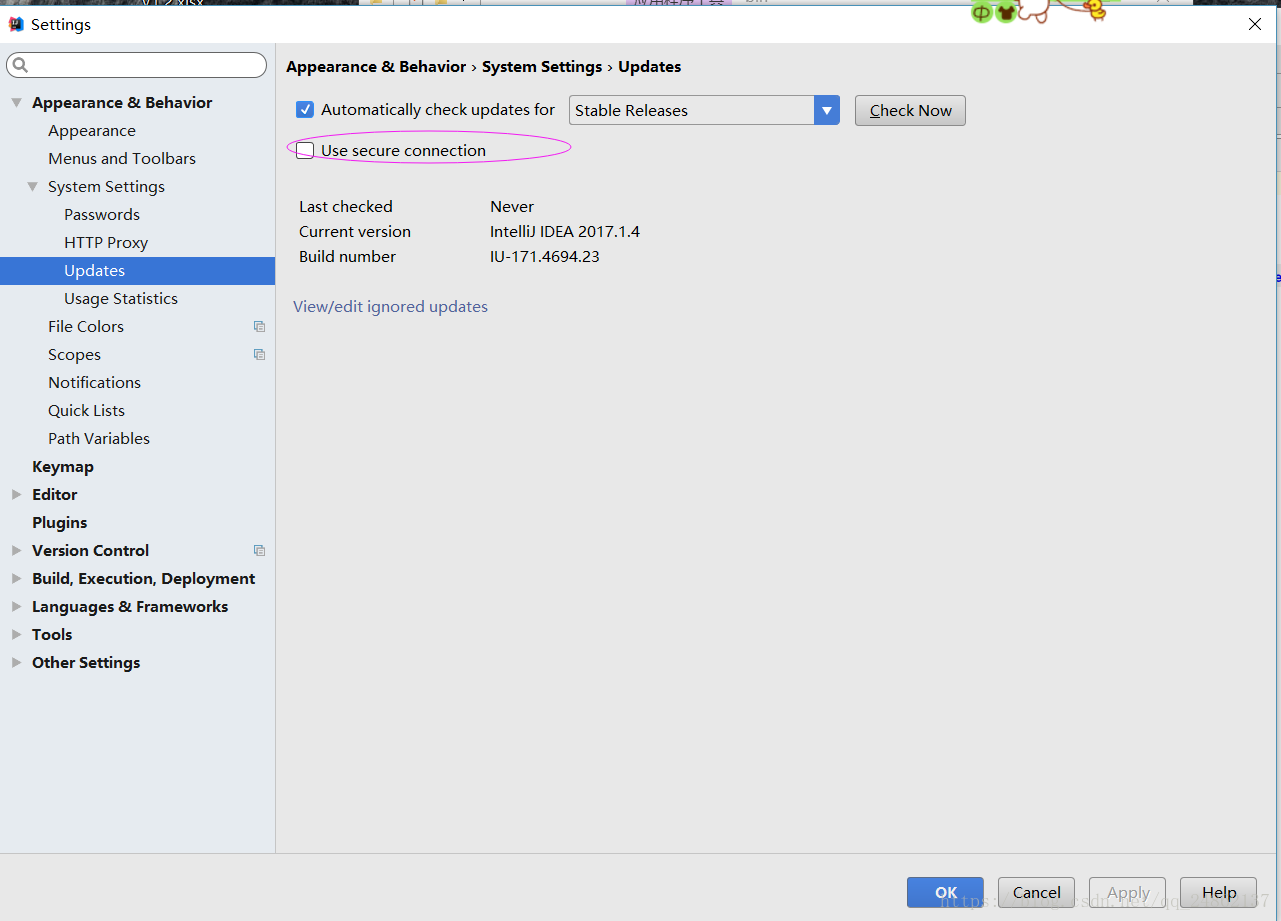Collapse the System Settings node
Viewport: 1281px width, 921px height.
tap(33, 187)
